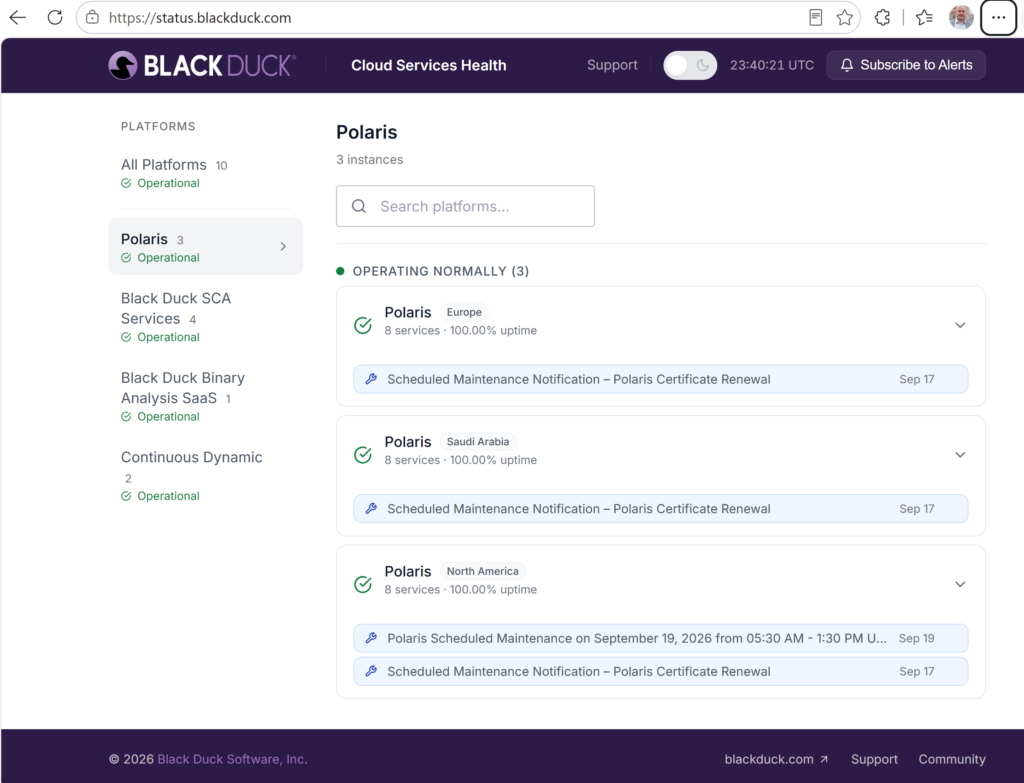Click the PLATFORMS sidebar heading
This screenshot has height=783, width=1024.
point(158,126)
